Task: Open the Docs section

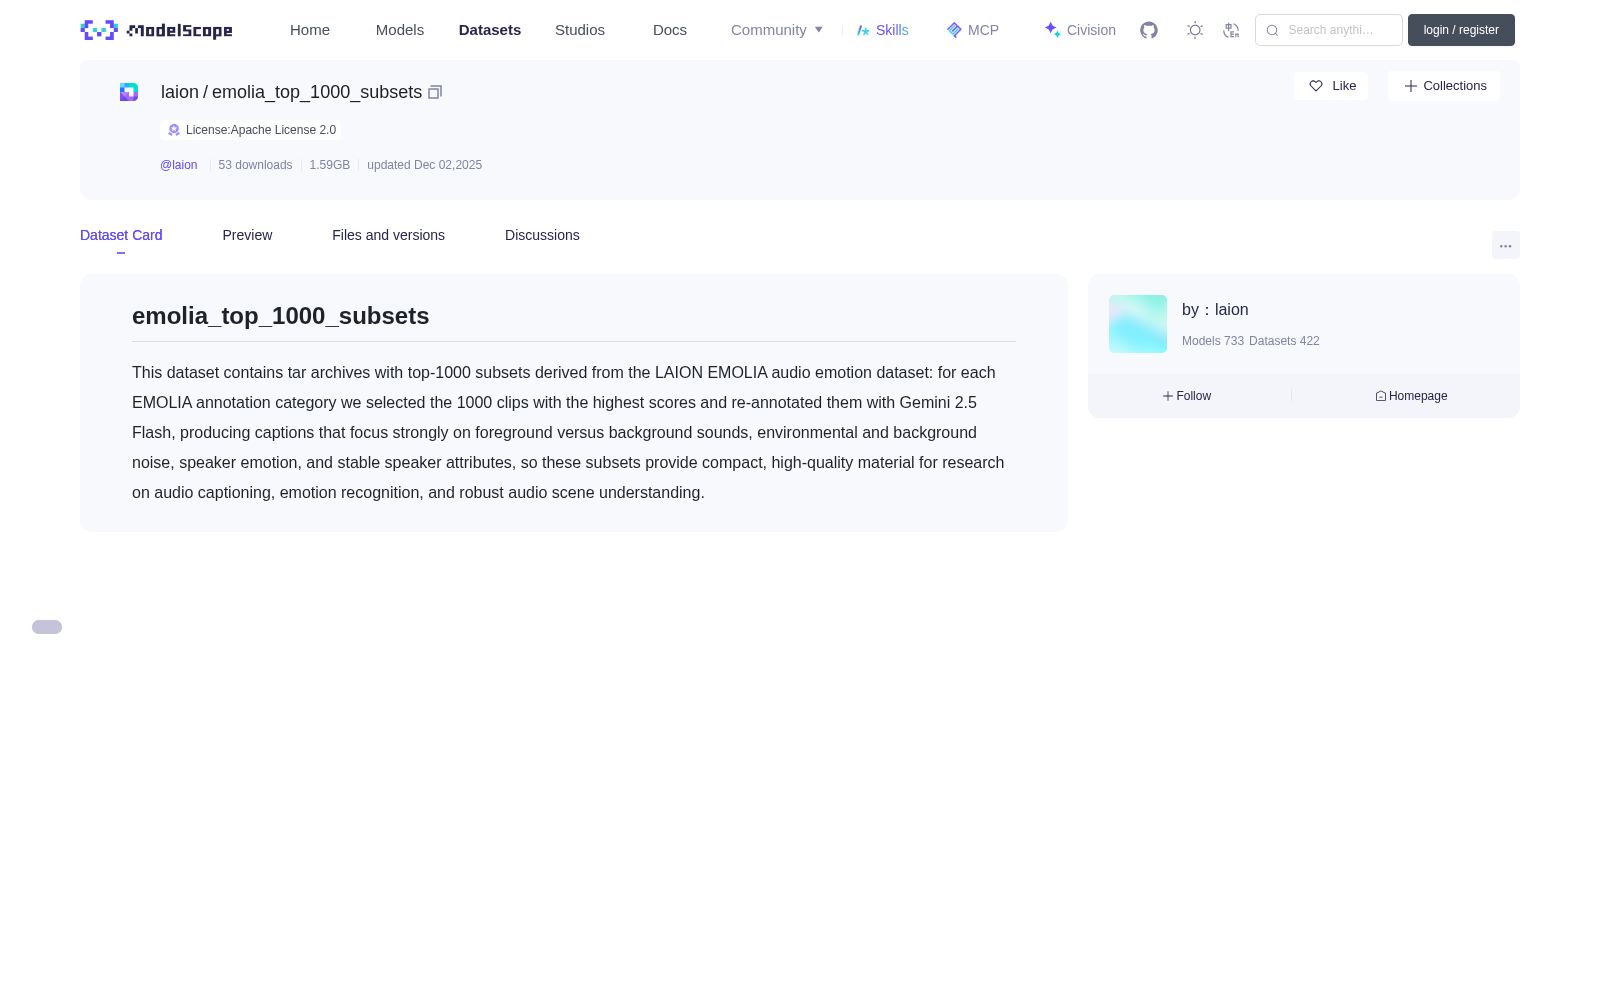Action: pyautogui.click(x=670, y=30)
